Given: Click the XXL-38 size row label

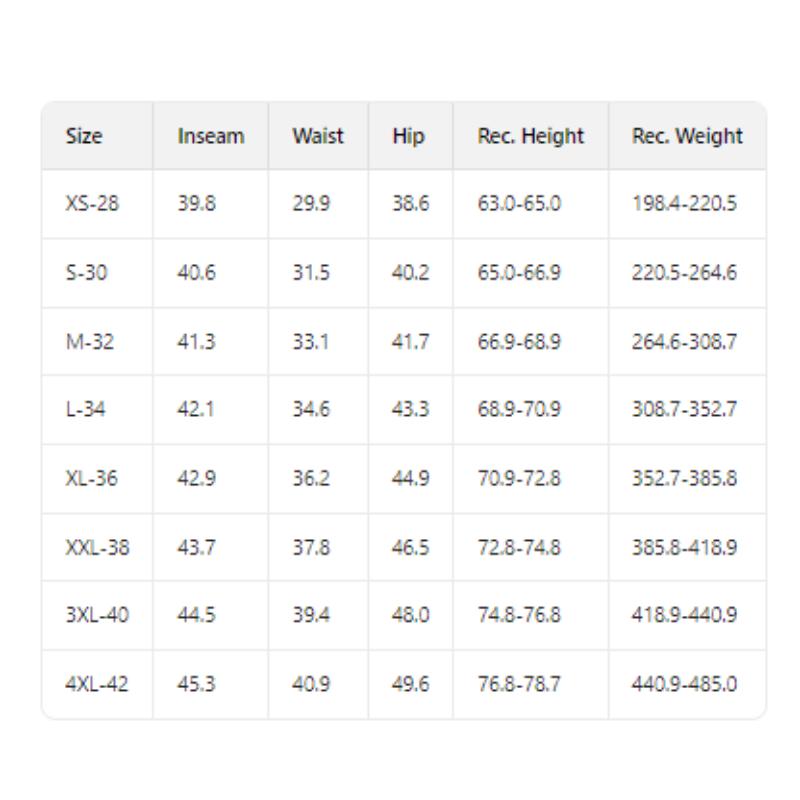Looking at the screenshot, I should pos(97,547).
